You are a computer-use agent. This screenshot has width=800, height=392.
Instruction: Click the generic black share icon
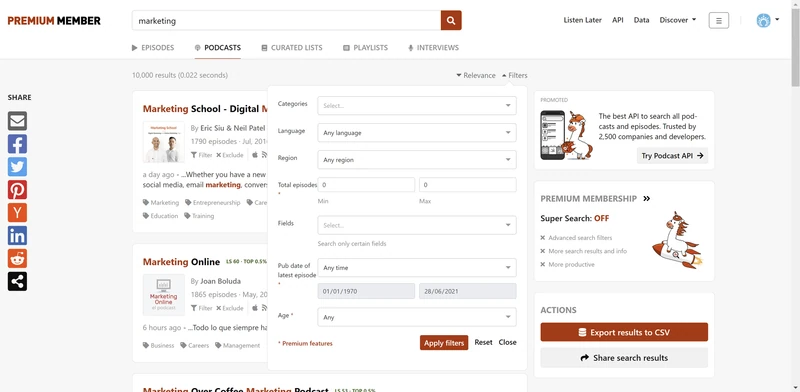(x=17, y=282)
